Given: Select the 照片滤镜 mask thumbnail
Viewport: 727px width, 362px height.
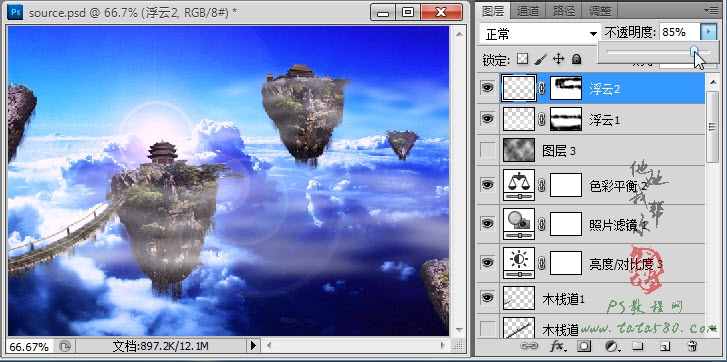Looking at the screenshot, I should [x=566, y=224].
